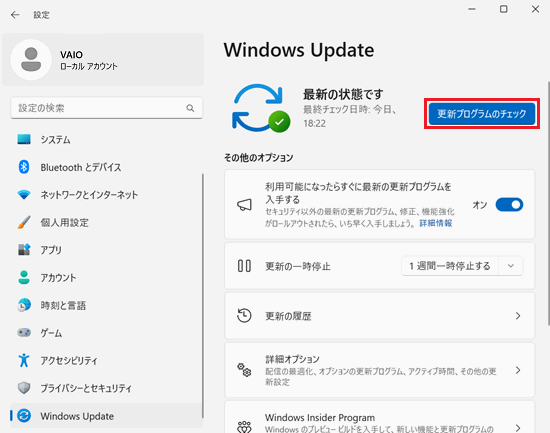The height and width of the screenshot is (433, 550).
Task: Minimize the 設定 window
Action: click(x=472, y=9)
